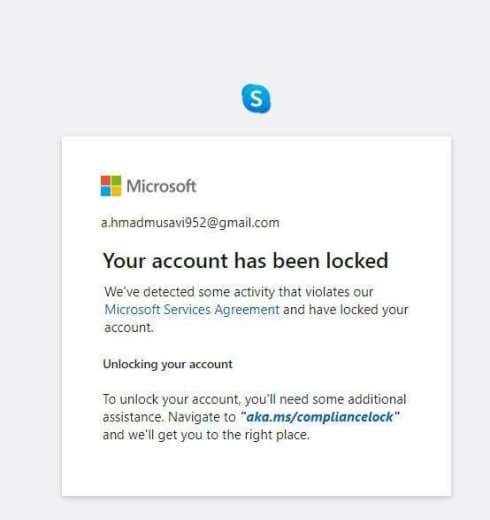Click the text "assistance. Navigate to"
This screenshot has height=520, width=490.
[169, 417]
